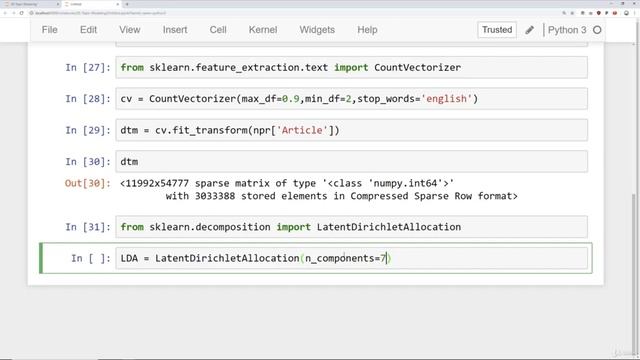Screen dimensions: 640x360
Task: Select the empty In [ ] prompt label
Action: (91, 258)
